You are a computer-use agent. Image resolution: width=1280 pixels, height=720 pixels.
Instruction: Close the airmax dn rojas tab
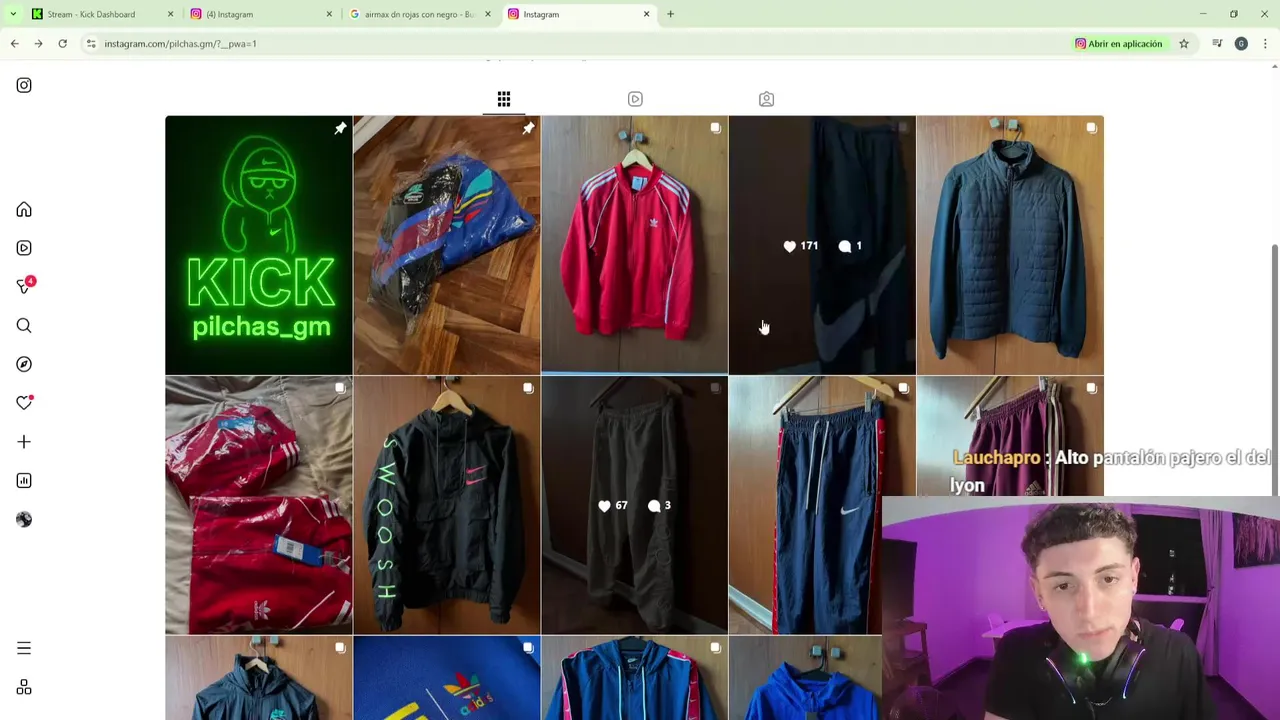point(488,14)
